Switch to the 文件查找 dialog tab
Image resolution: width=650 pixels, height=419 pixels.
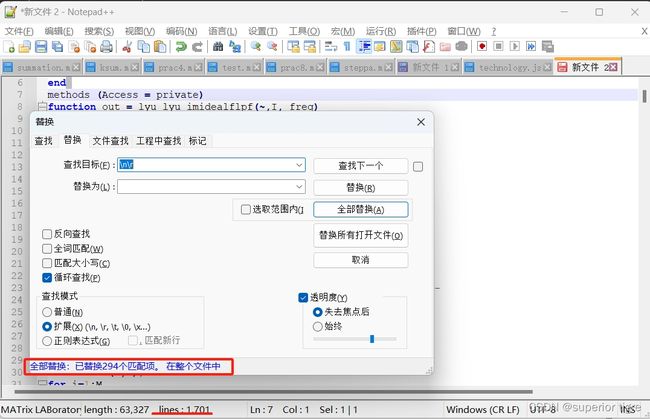point(110,141)
